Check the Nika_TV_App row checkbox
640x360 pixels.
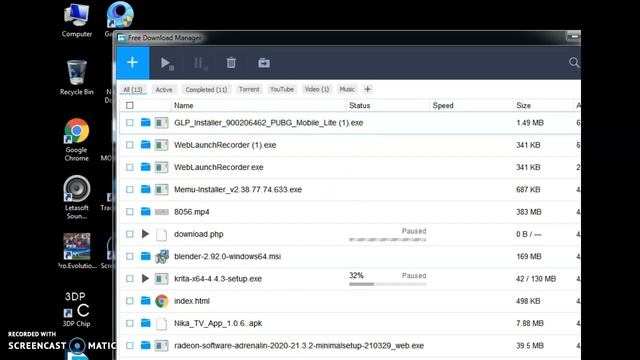(130, 323)
